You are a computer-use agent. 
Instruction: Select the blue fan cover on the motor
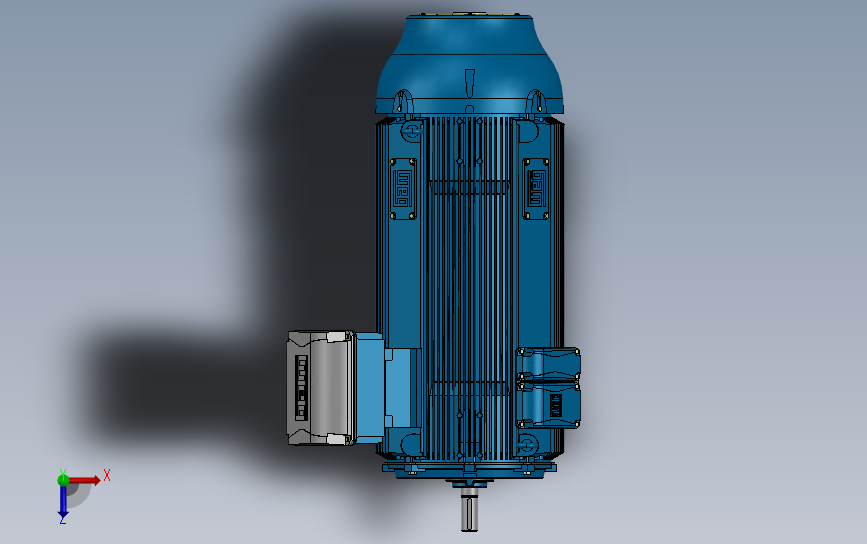469,65
